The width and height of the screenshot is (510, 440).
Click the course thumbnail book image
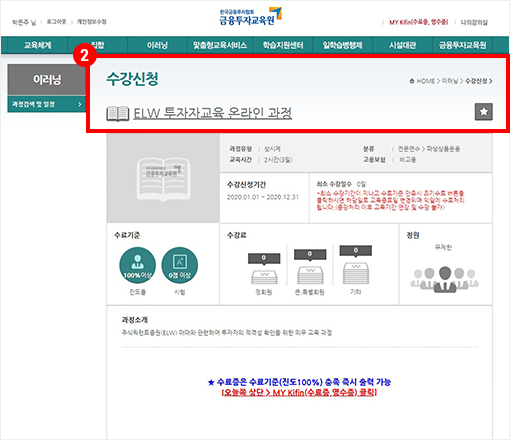(163, 179)
